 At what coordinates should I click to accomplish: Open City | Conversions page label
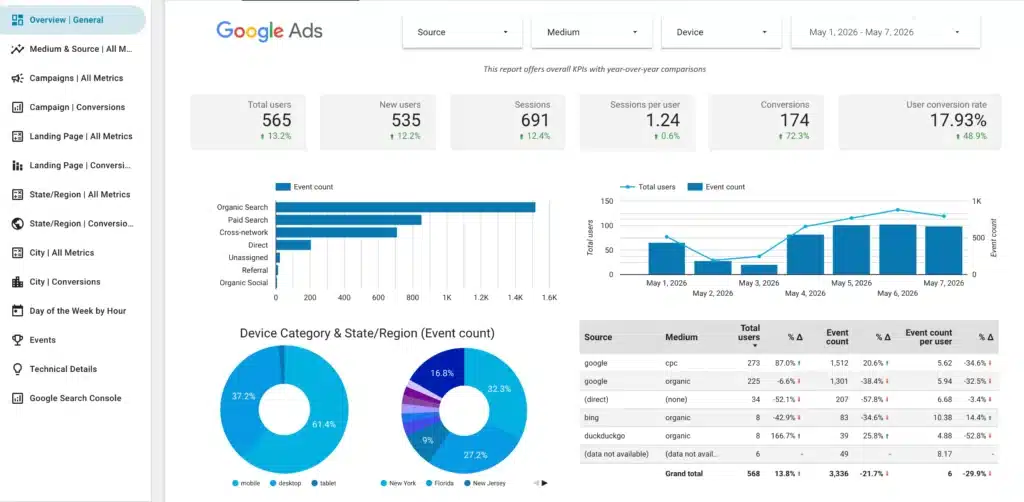[x=65, y=282]
